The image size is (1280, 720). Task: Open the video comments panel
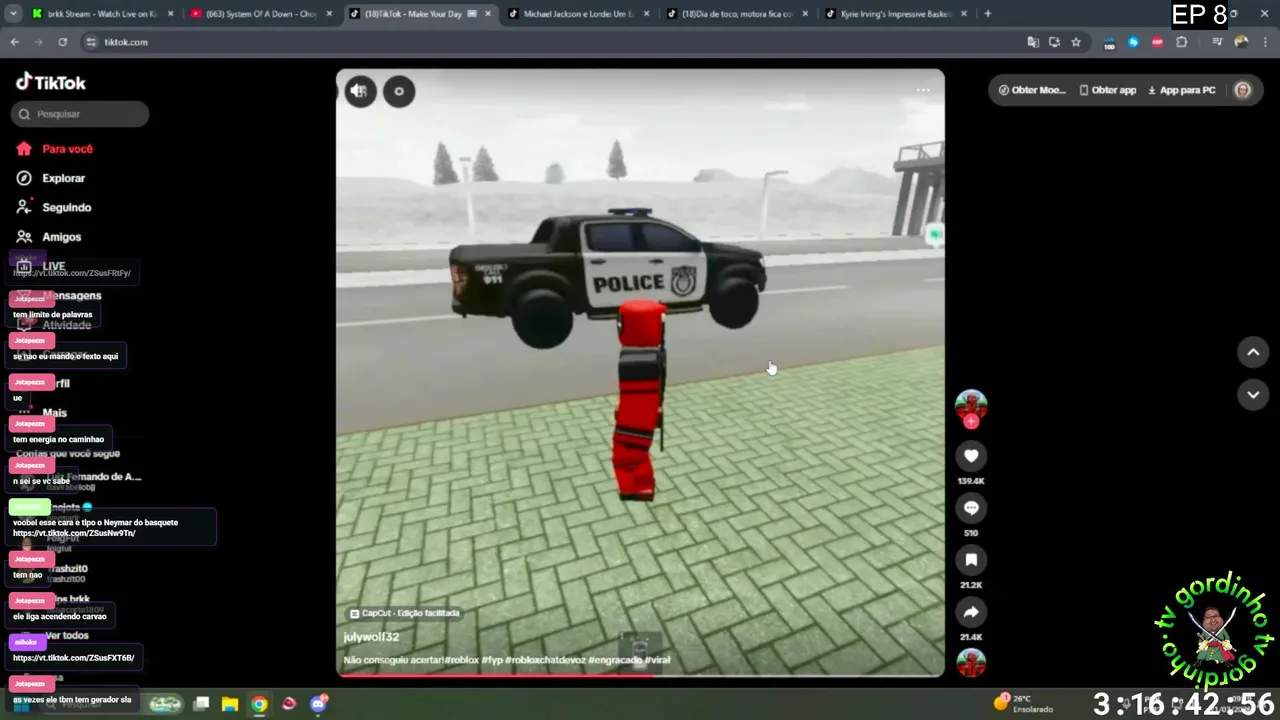(971, 508)
